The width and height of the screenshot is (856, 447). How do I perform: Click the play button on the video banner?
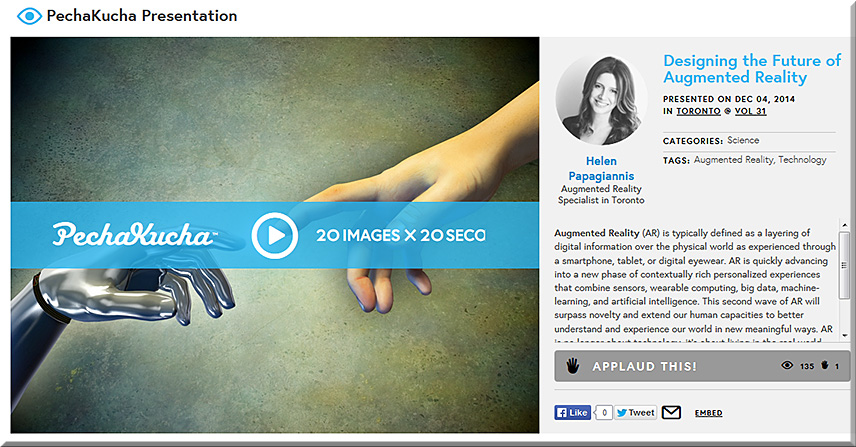[275, 235]
